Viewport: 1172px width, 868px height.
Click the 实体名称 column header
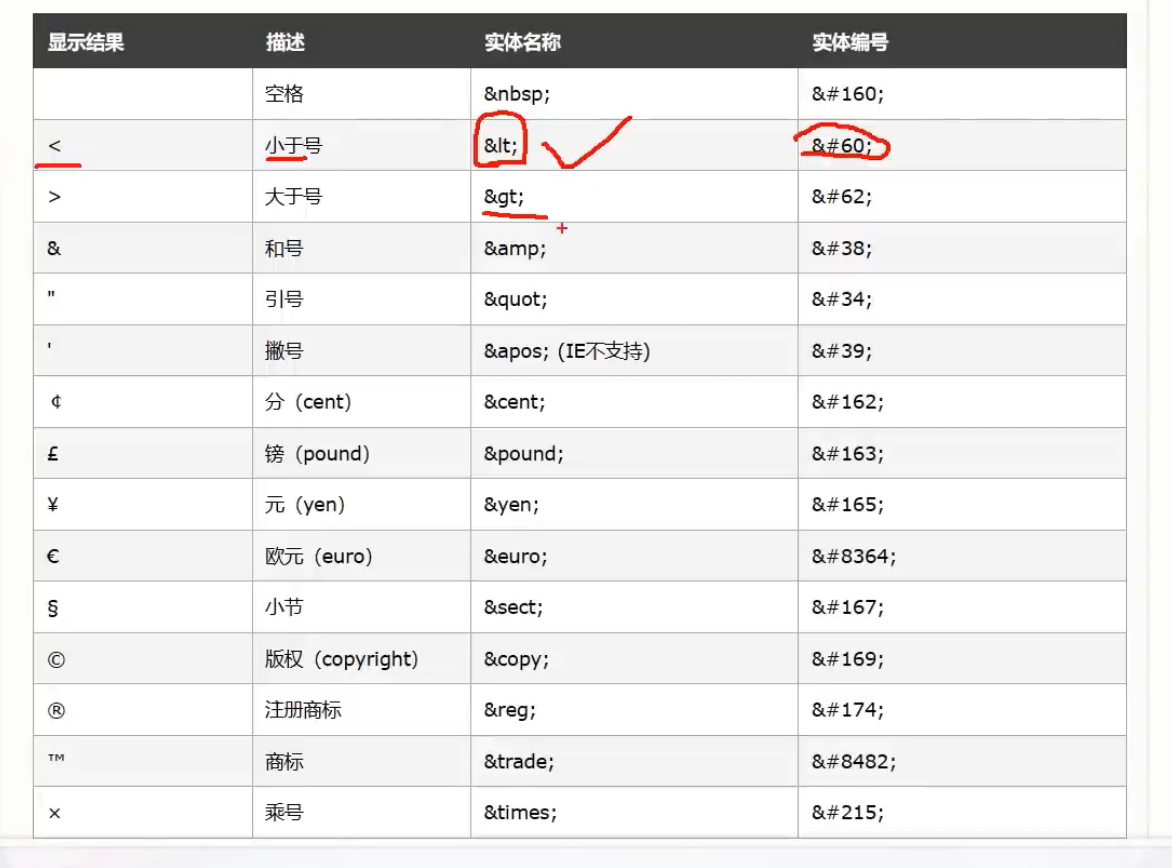pos(522,43)
